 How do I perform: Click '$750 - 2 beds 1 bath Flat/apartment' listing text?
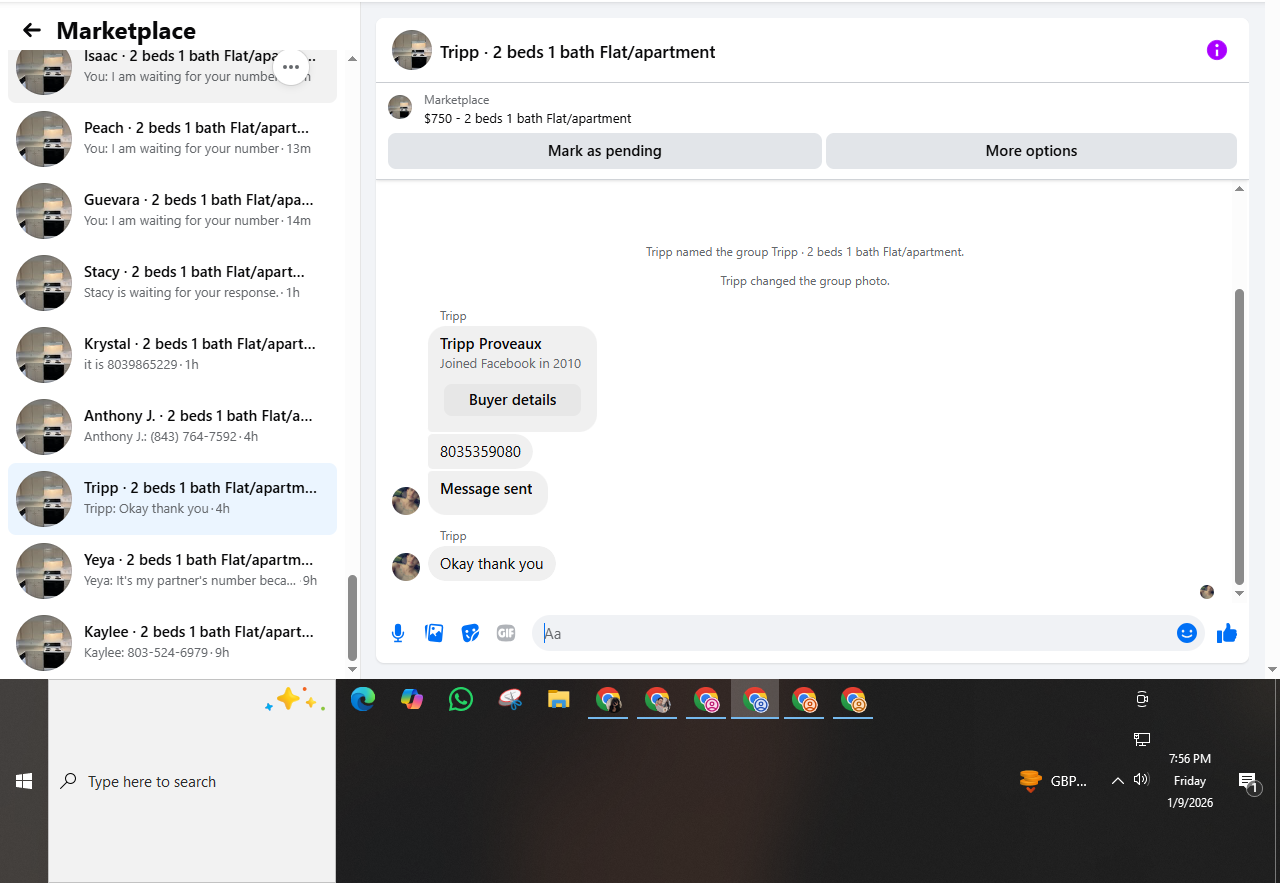point(528,118)
